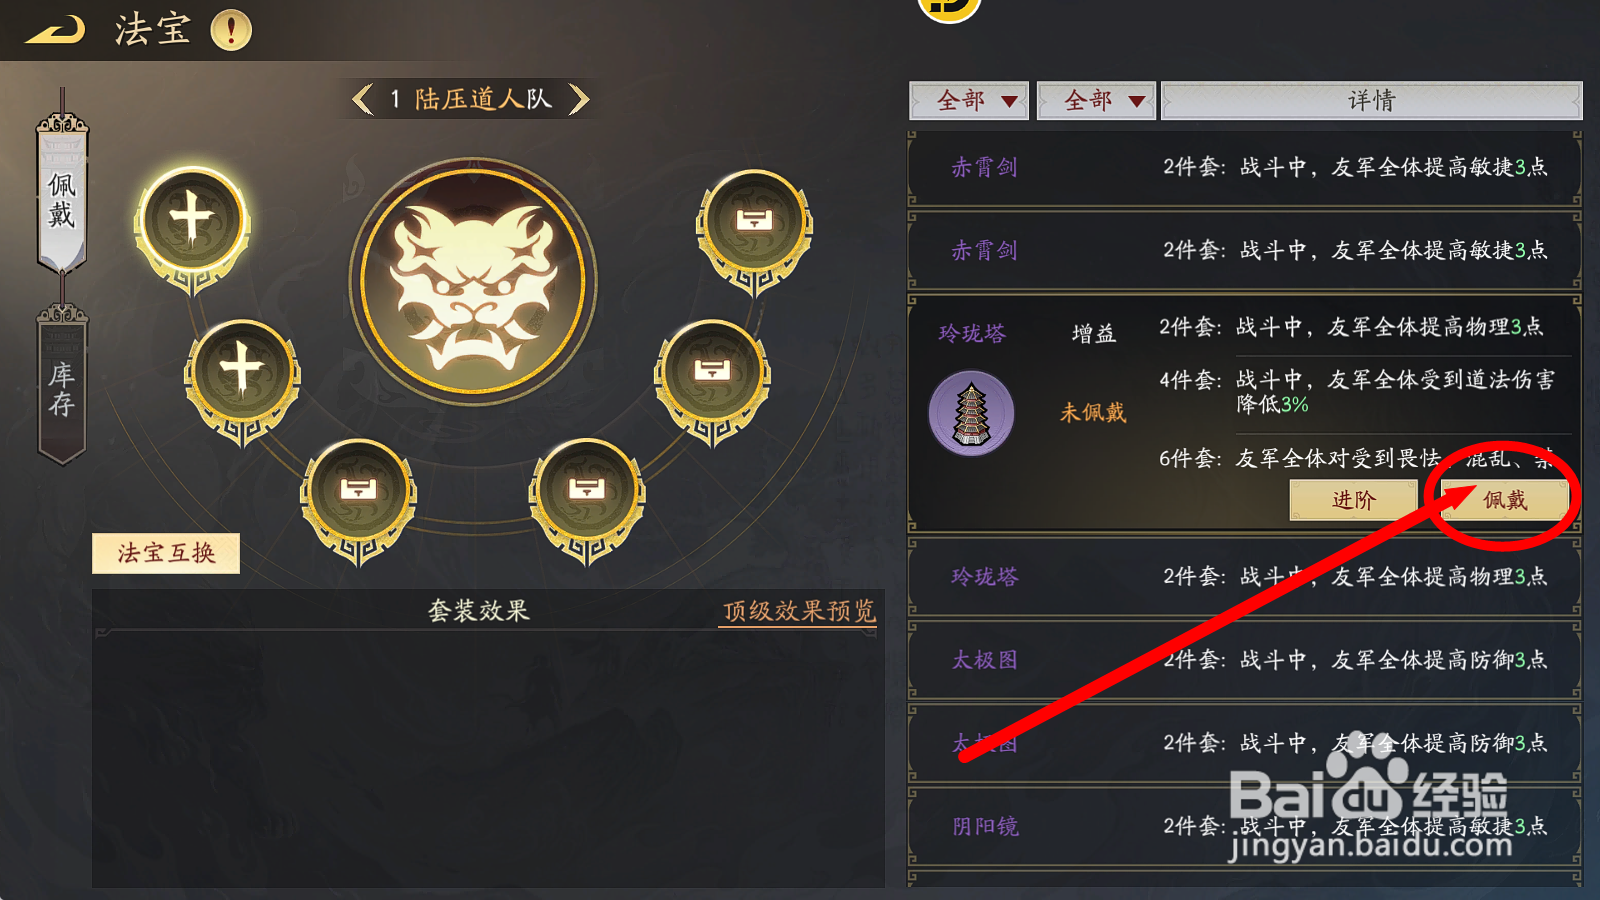Select the glowing plus treasure slot
The width and height of the screenshot is (1600, 900).
192,222
